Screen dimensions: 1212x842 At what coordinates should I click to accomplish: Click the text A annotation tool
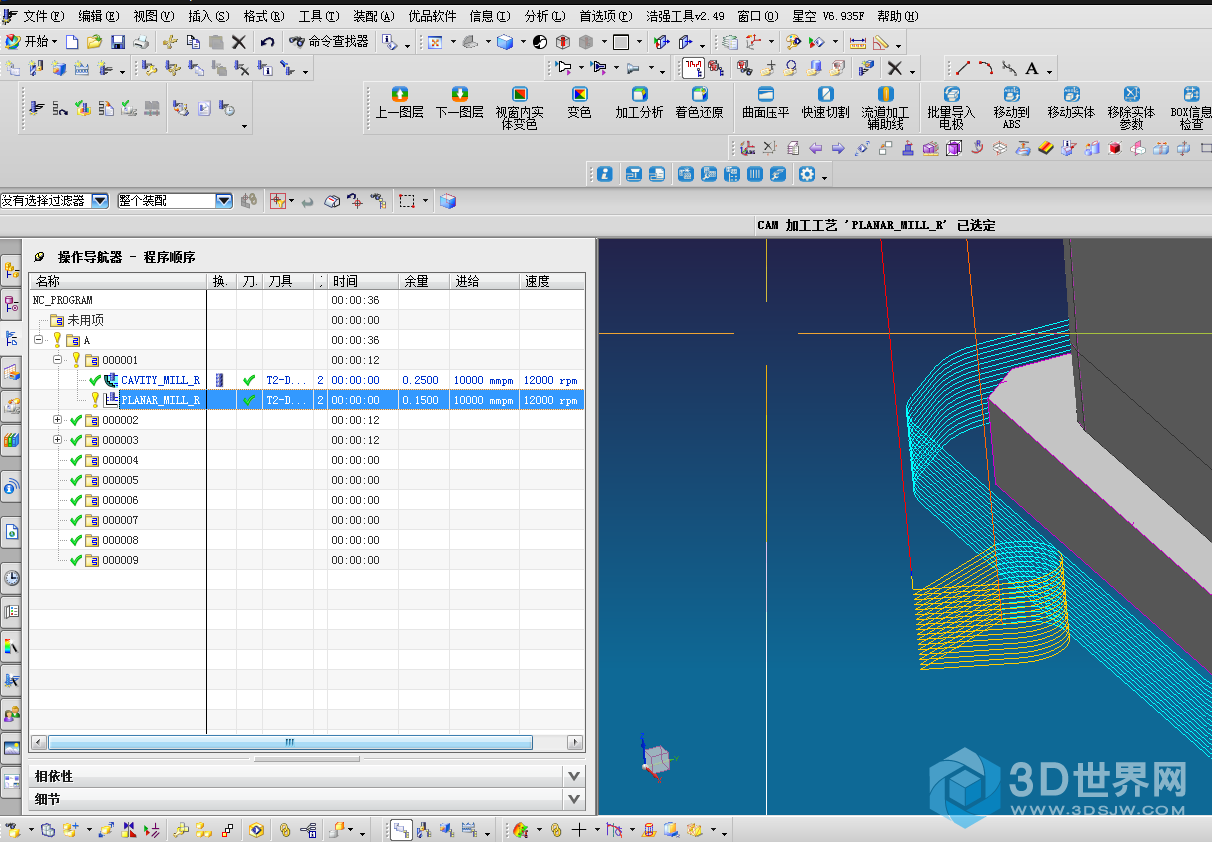coord(1032,69)
